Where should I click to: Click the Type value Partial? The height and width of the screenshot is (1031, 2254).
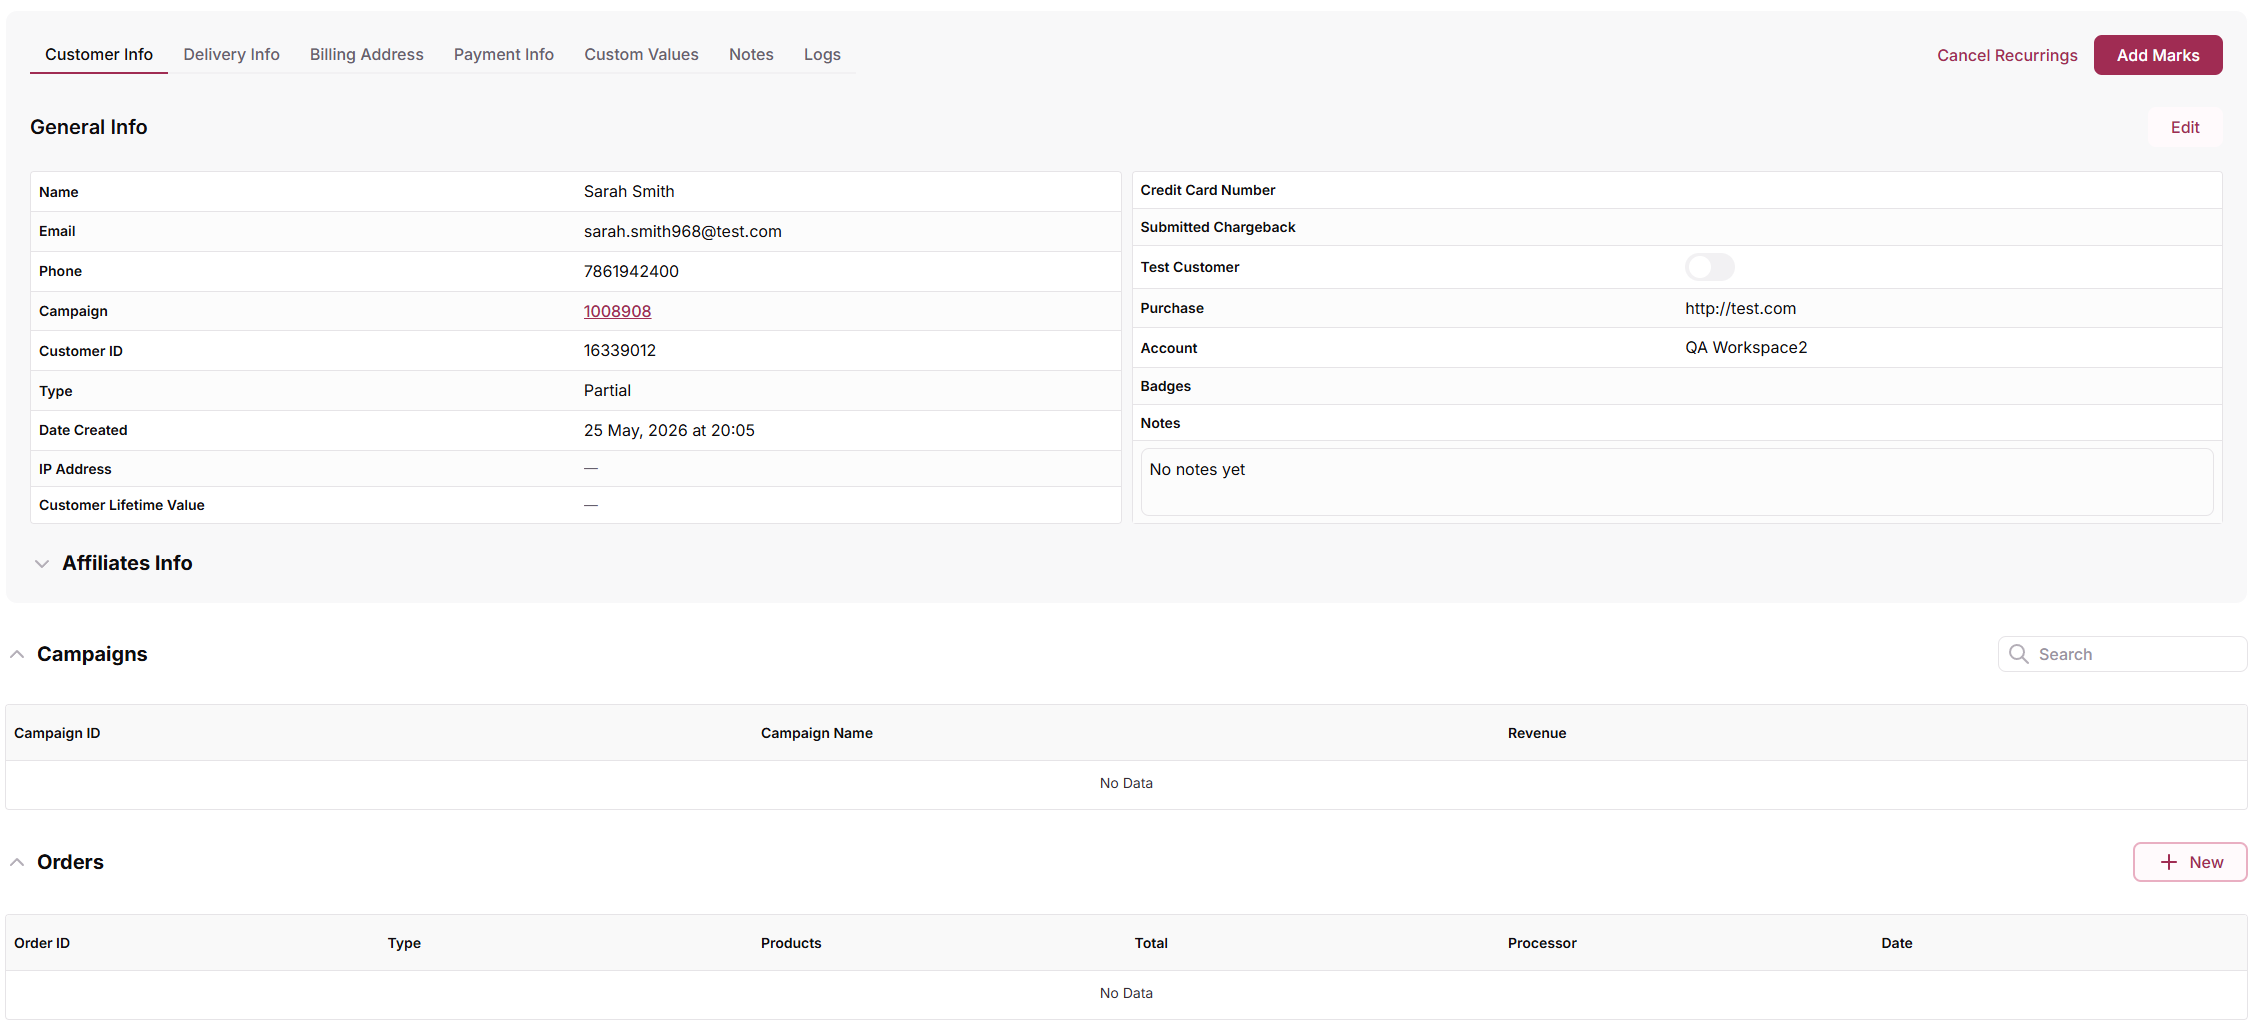click(x=607, y=391)
